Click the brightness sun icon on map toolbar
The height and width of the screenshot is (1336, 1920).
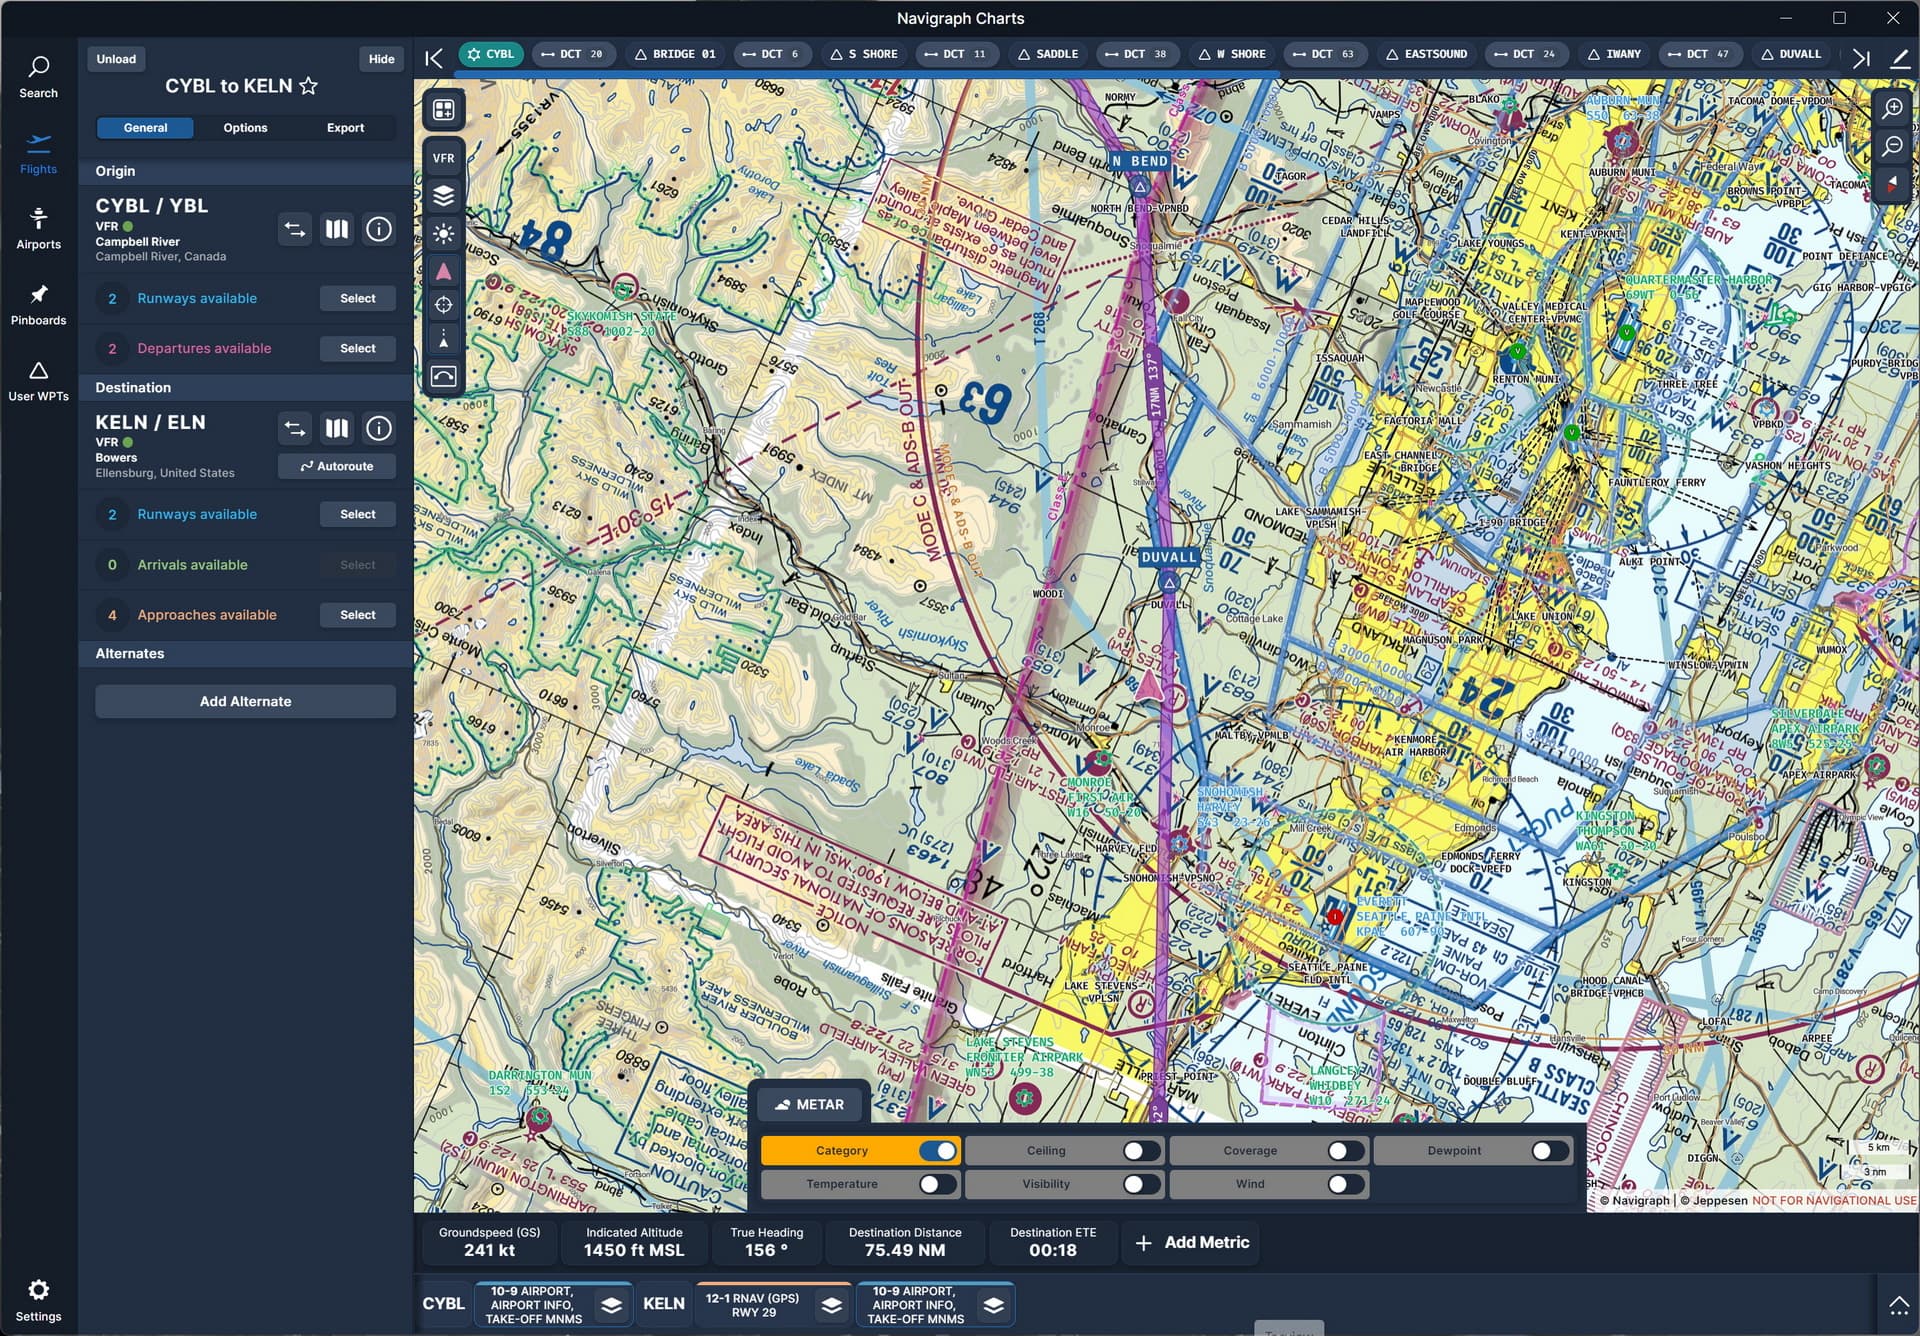point(444,234)
